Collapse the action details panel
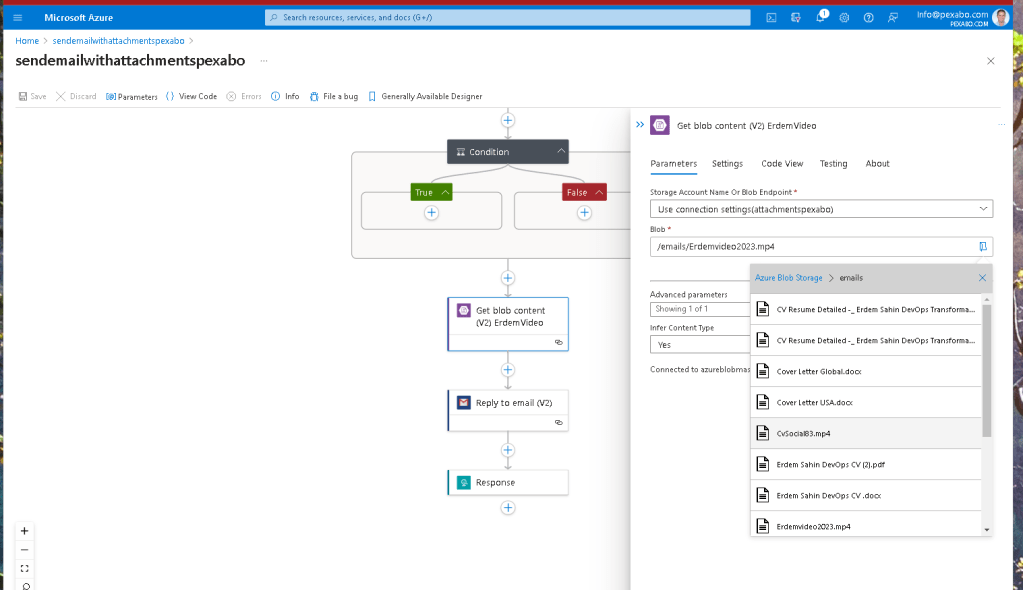Viewport: 1023px width, 590px height. click(640, 125)
